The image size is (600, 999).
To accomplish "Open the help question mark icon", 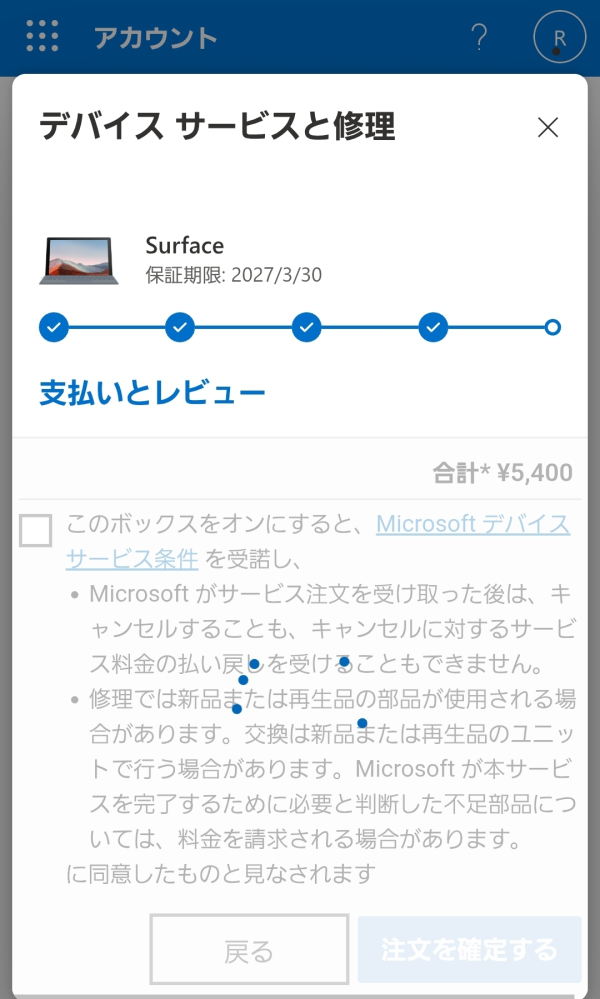I will point(479,36).
